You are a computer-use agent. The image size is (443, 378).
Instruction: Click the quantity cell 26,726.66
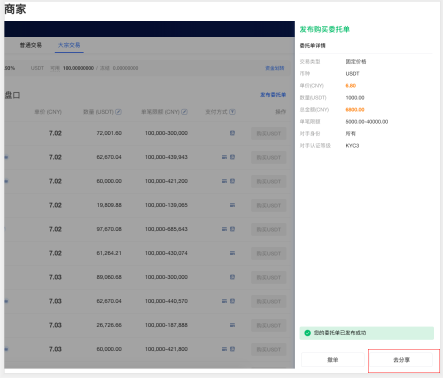point(109,325)
